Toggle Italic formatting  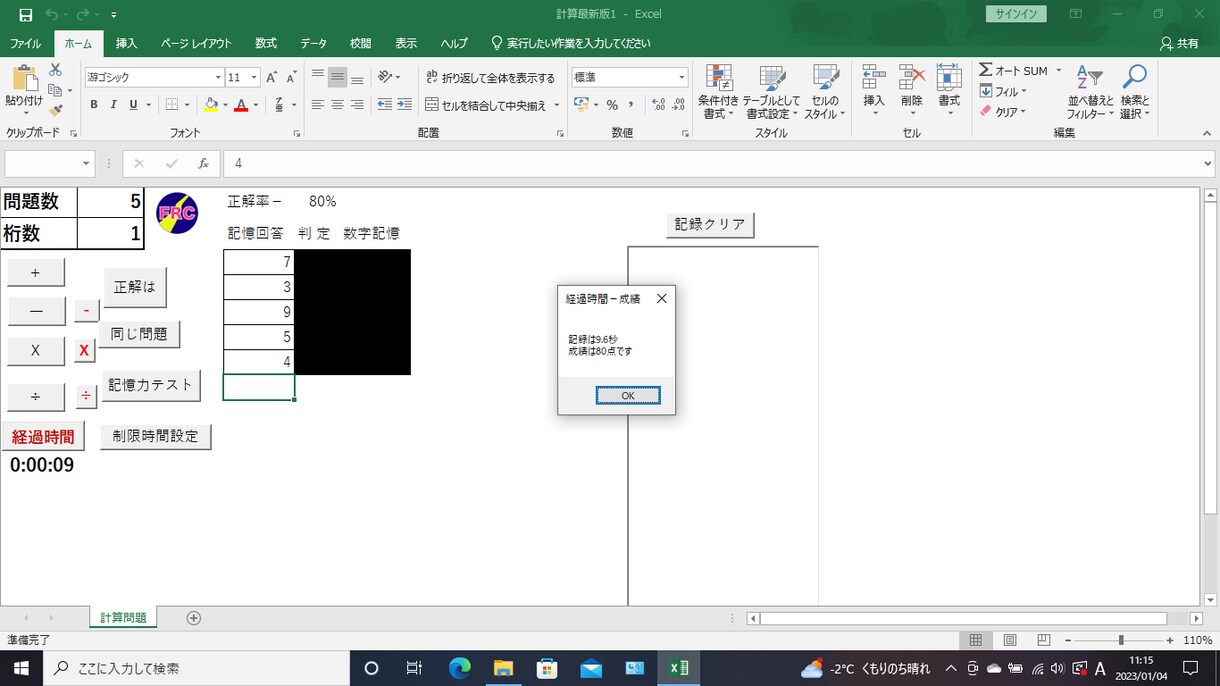113,105
